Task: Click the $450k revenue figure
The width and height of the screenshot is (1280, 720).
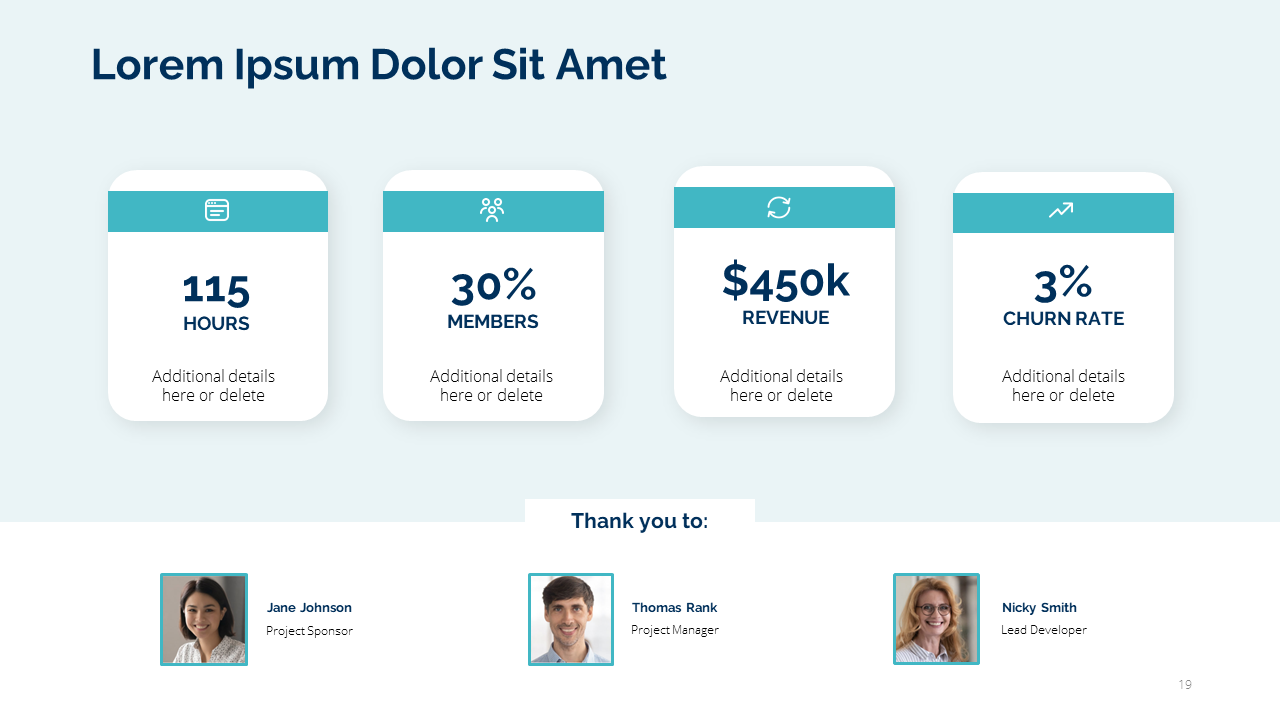Action: pos(785,281)
